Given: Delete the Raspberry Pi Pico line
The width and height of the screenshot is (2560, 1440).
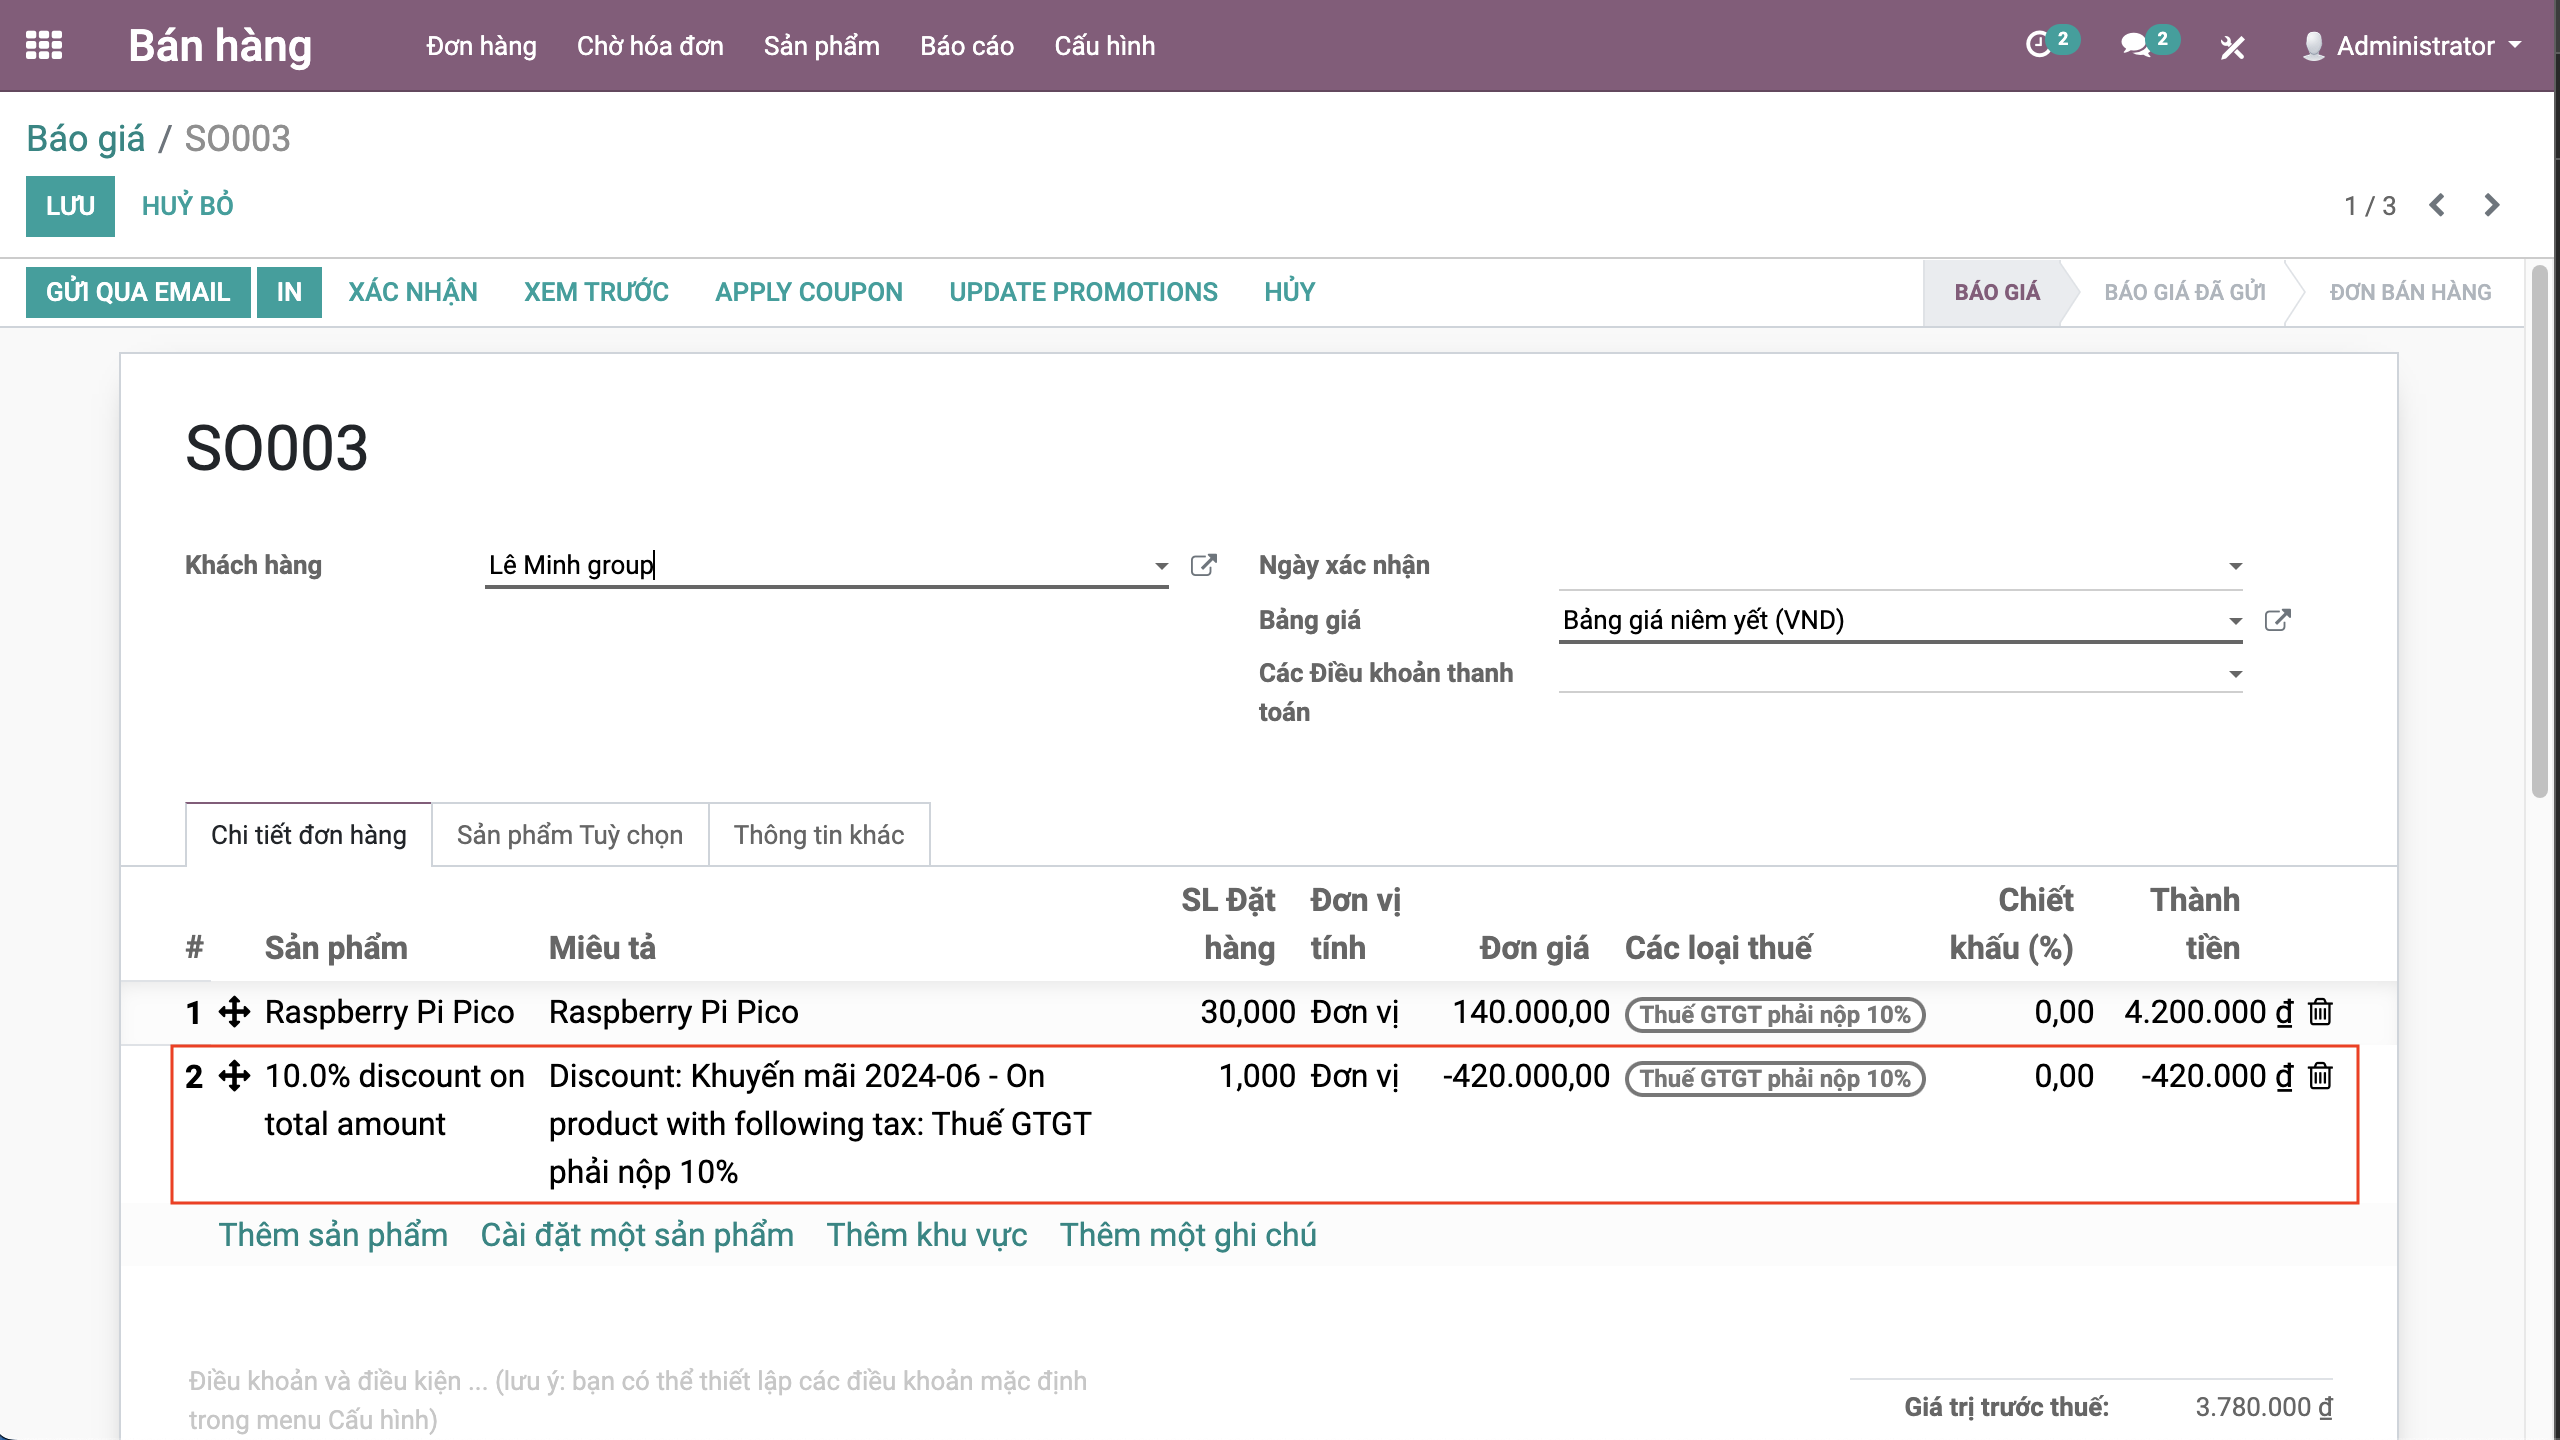Looking at the screenshot, I should (2320, 1012).
